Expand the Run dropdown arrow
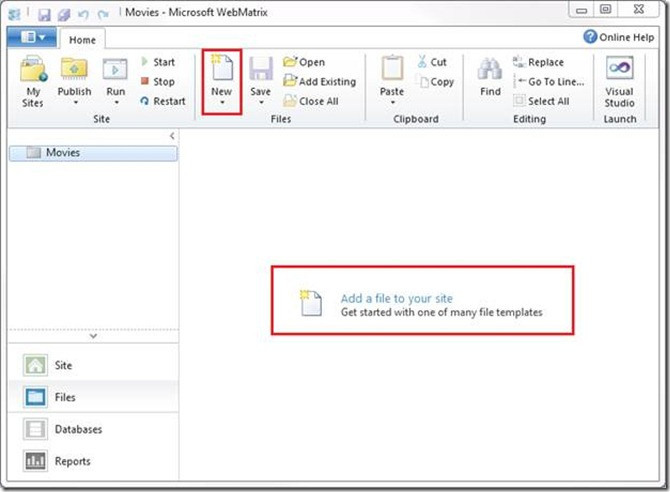The height and width of the screenshot is (492, 670). pos(116,102)
